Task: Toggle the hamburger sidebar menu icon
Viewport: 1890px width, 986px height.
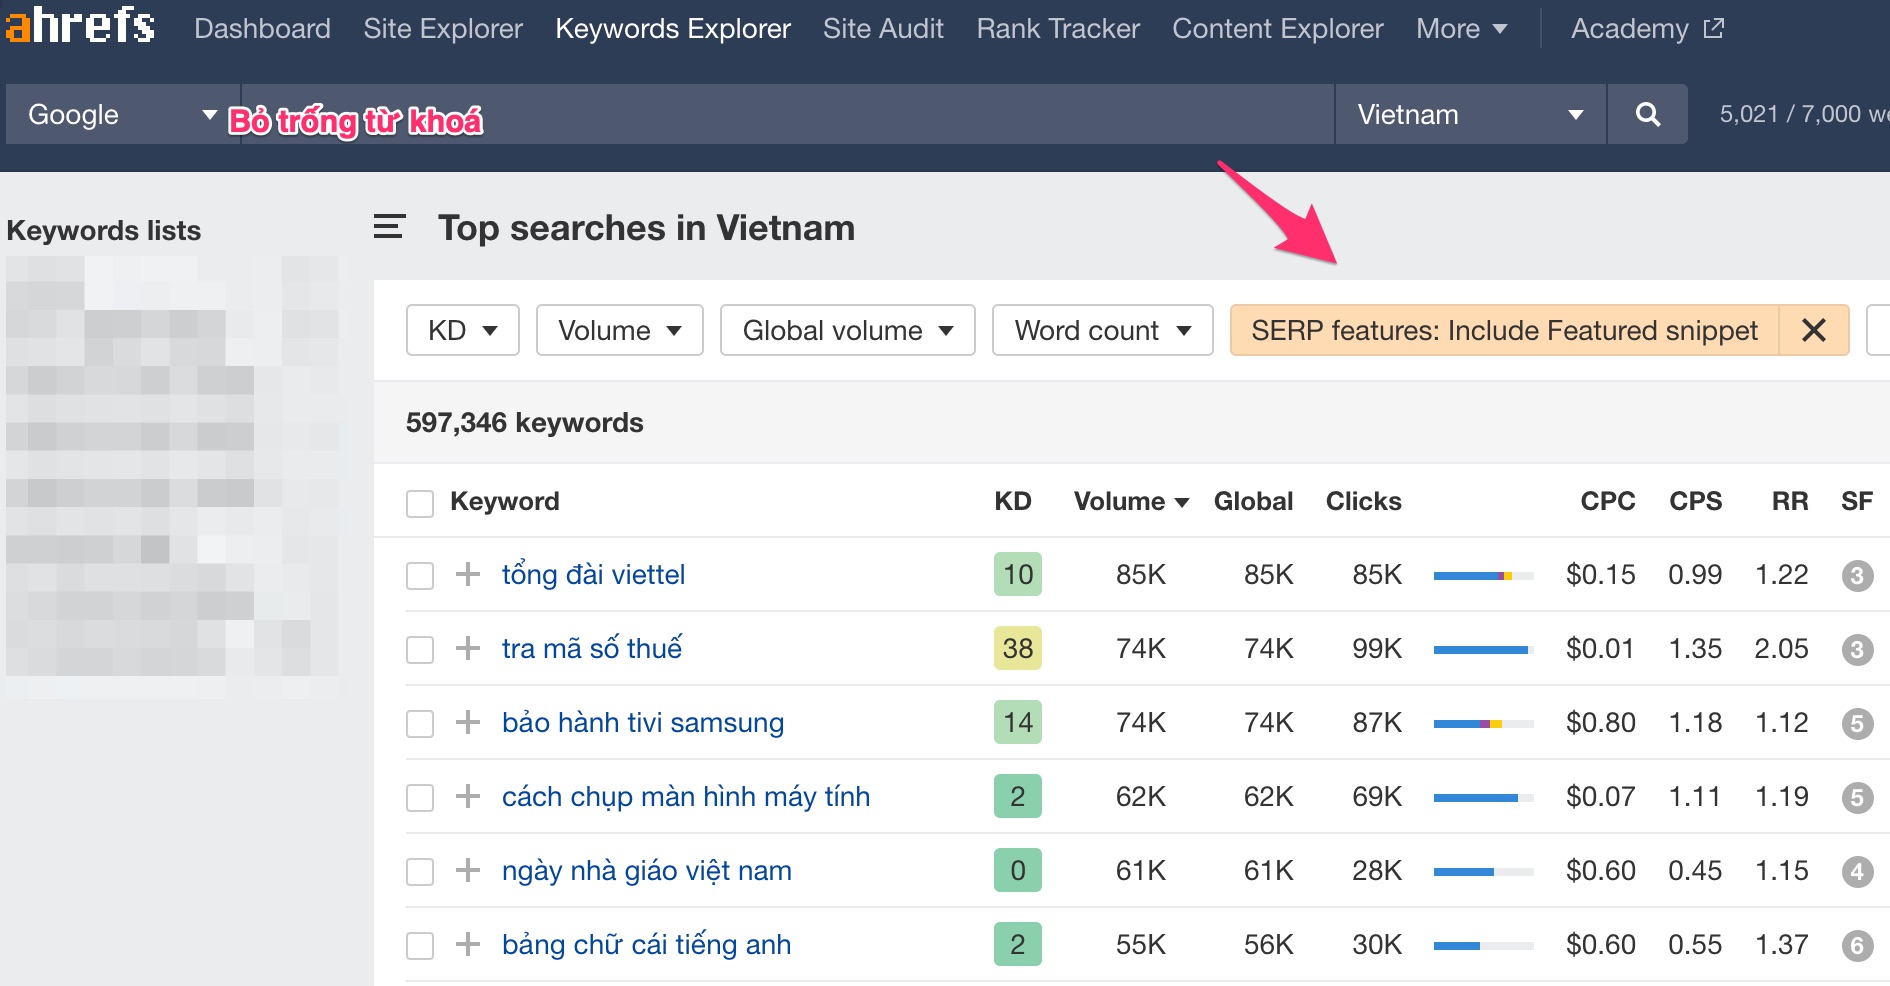Action: click(389, 227)
